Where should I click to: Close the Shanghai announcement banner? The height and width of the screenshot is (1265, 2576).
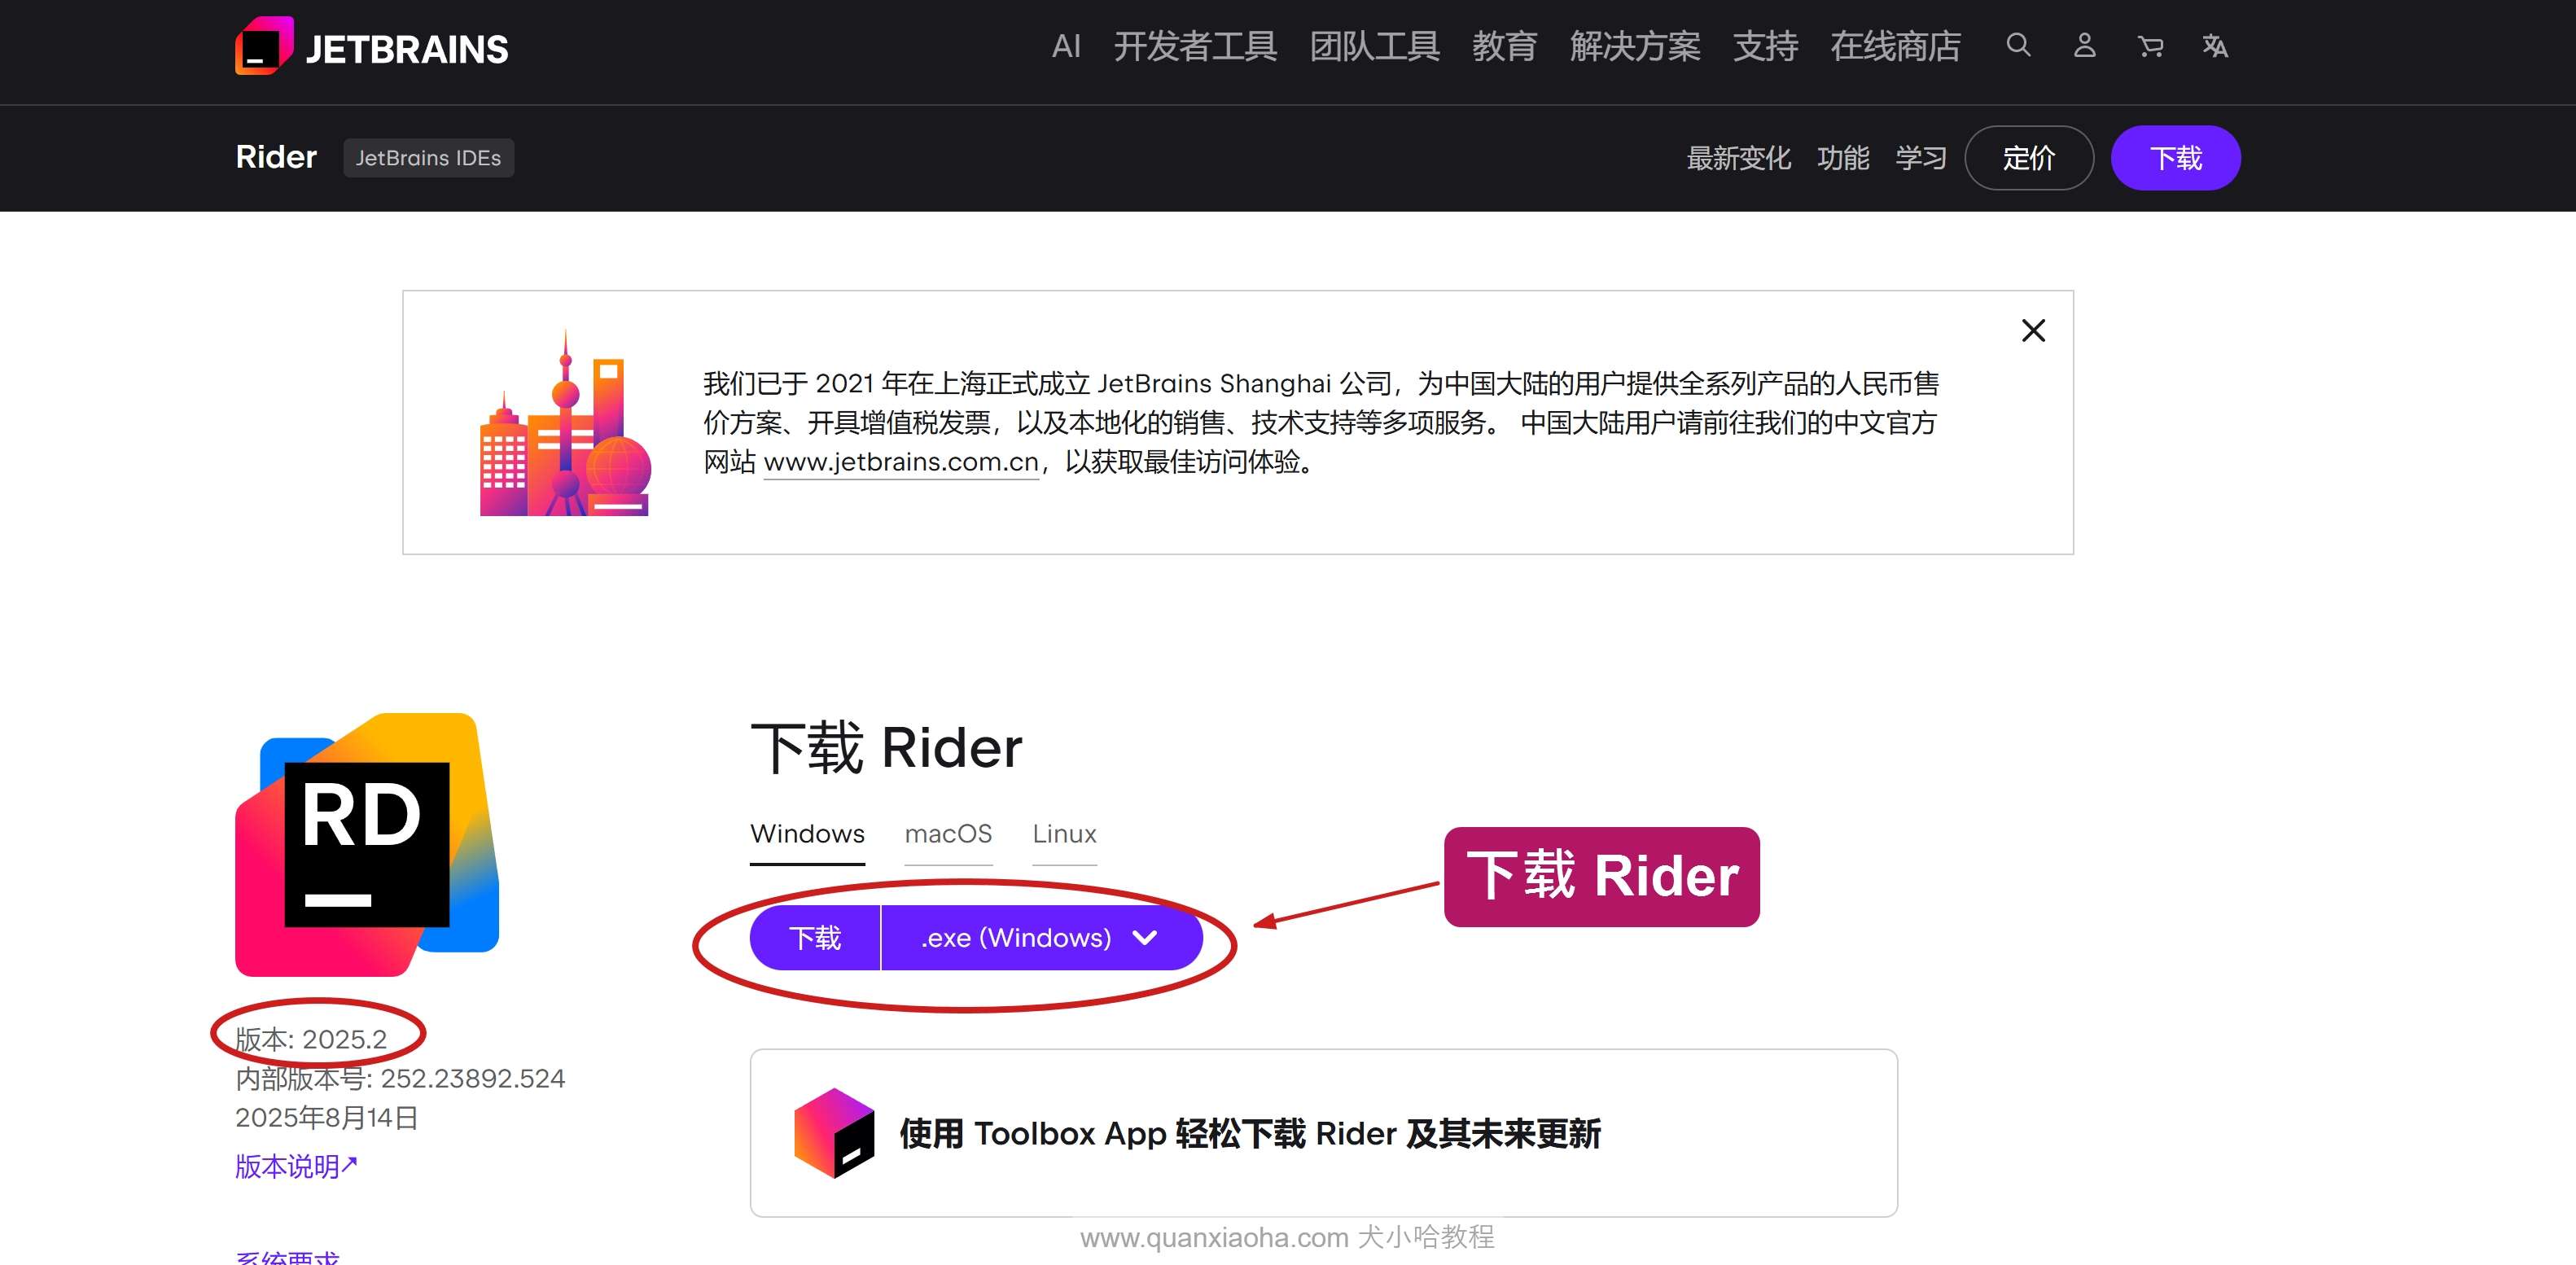pyautogui.click(x=2033, y=330)
